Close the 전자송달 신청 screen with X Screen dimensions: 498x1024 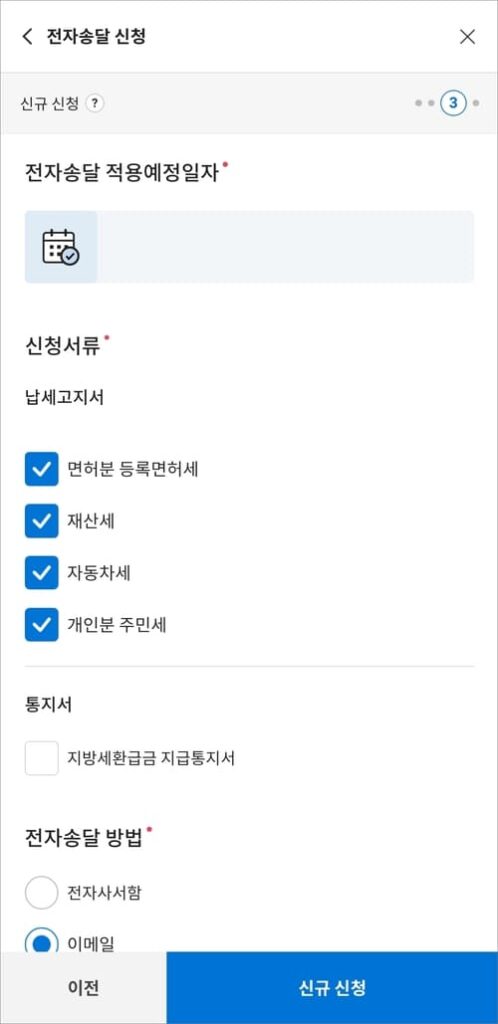[467, 37]
